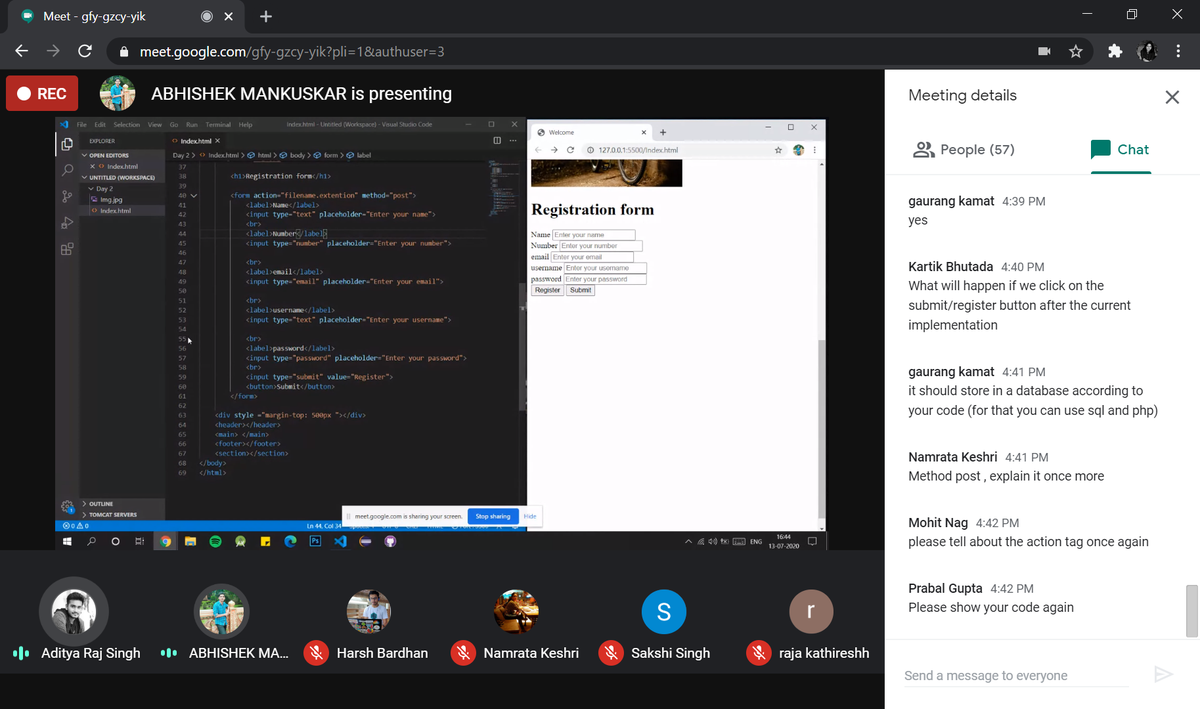
Task: Click Harsh Bardhan's participant avatar
Action: (x=368, y=611)
